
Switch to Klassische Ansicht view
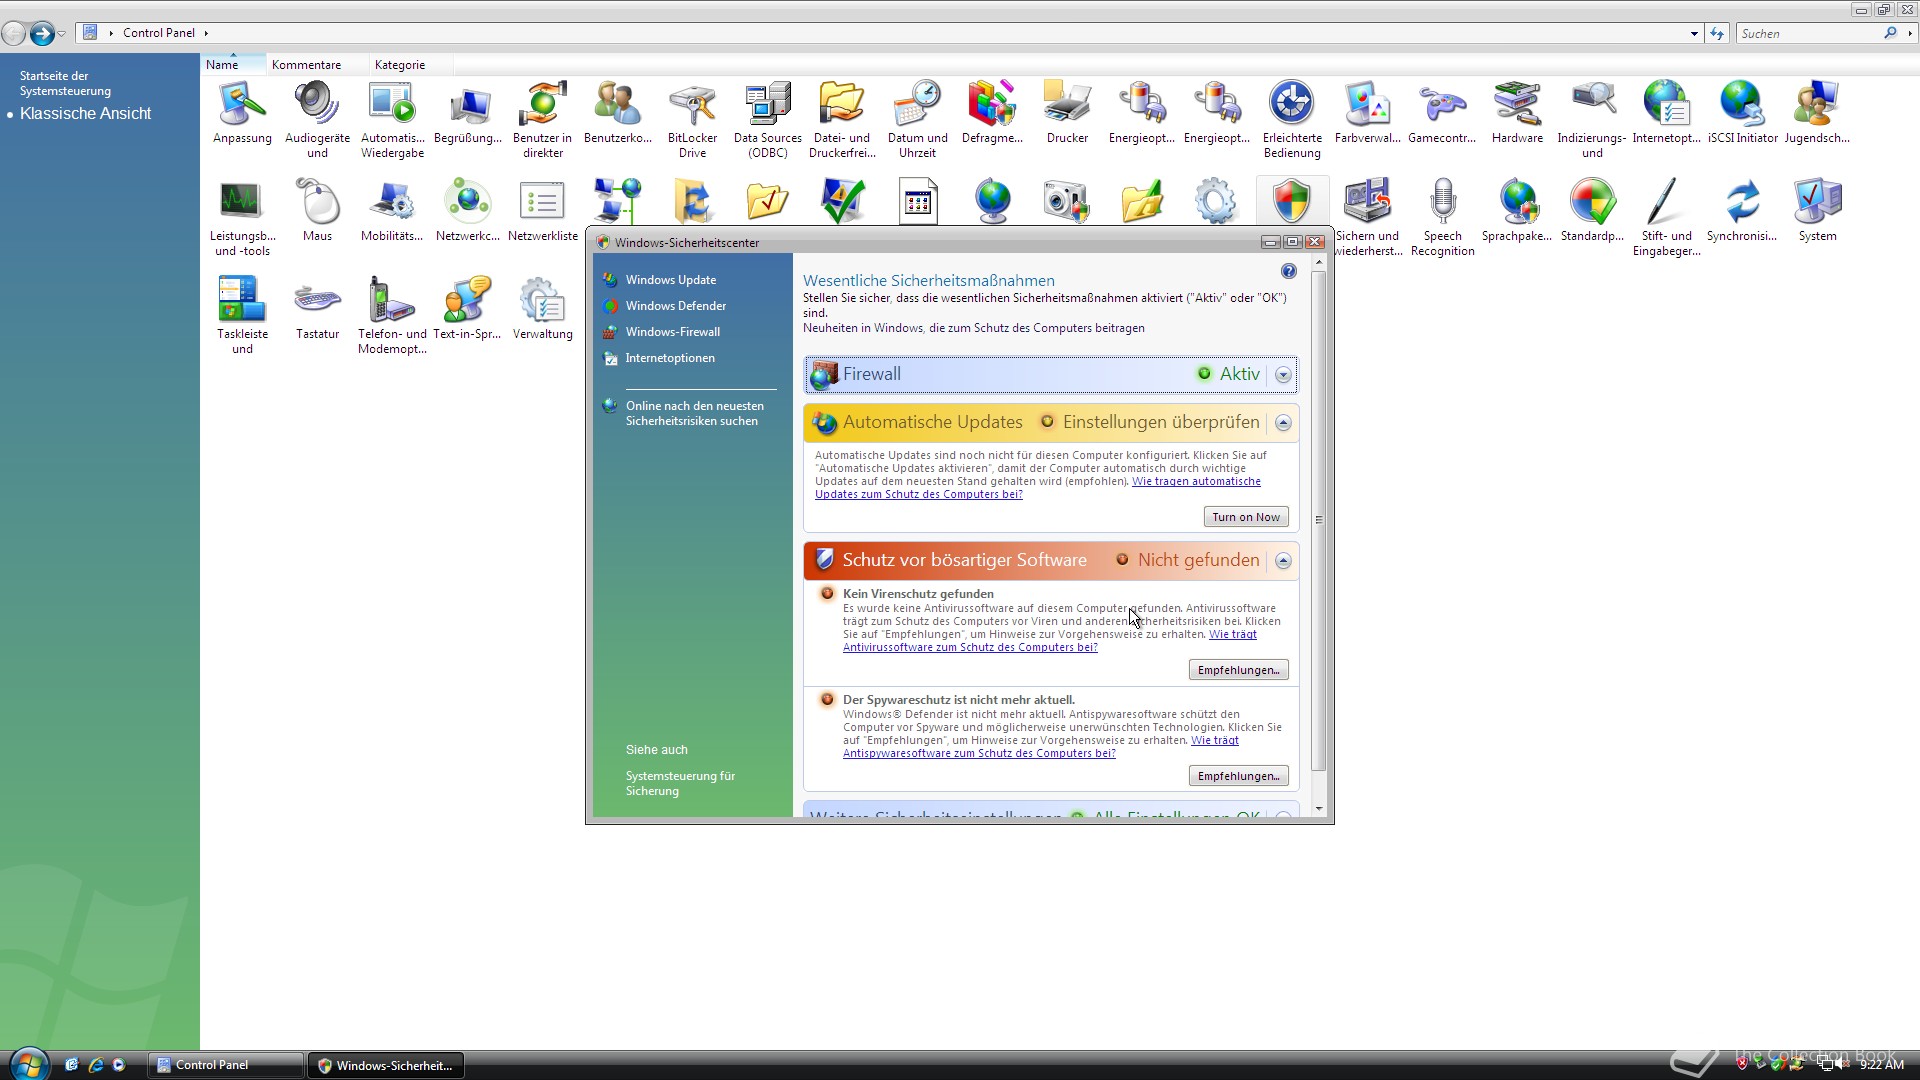point(85,114)
